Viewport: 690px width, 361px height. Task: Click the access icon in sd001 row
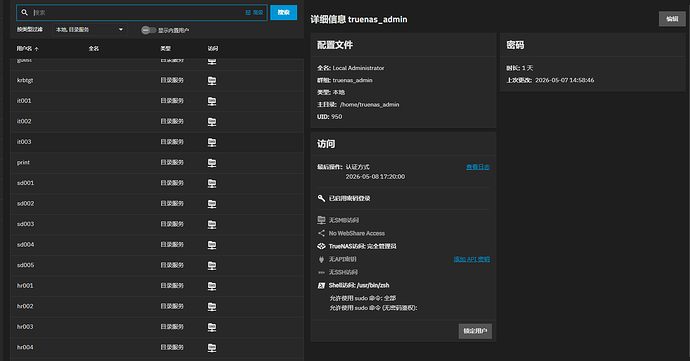[x=212, y=183]
